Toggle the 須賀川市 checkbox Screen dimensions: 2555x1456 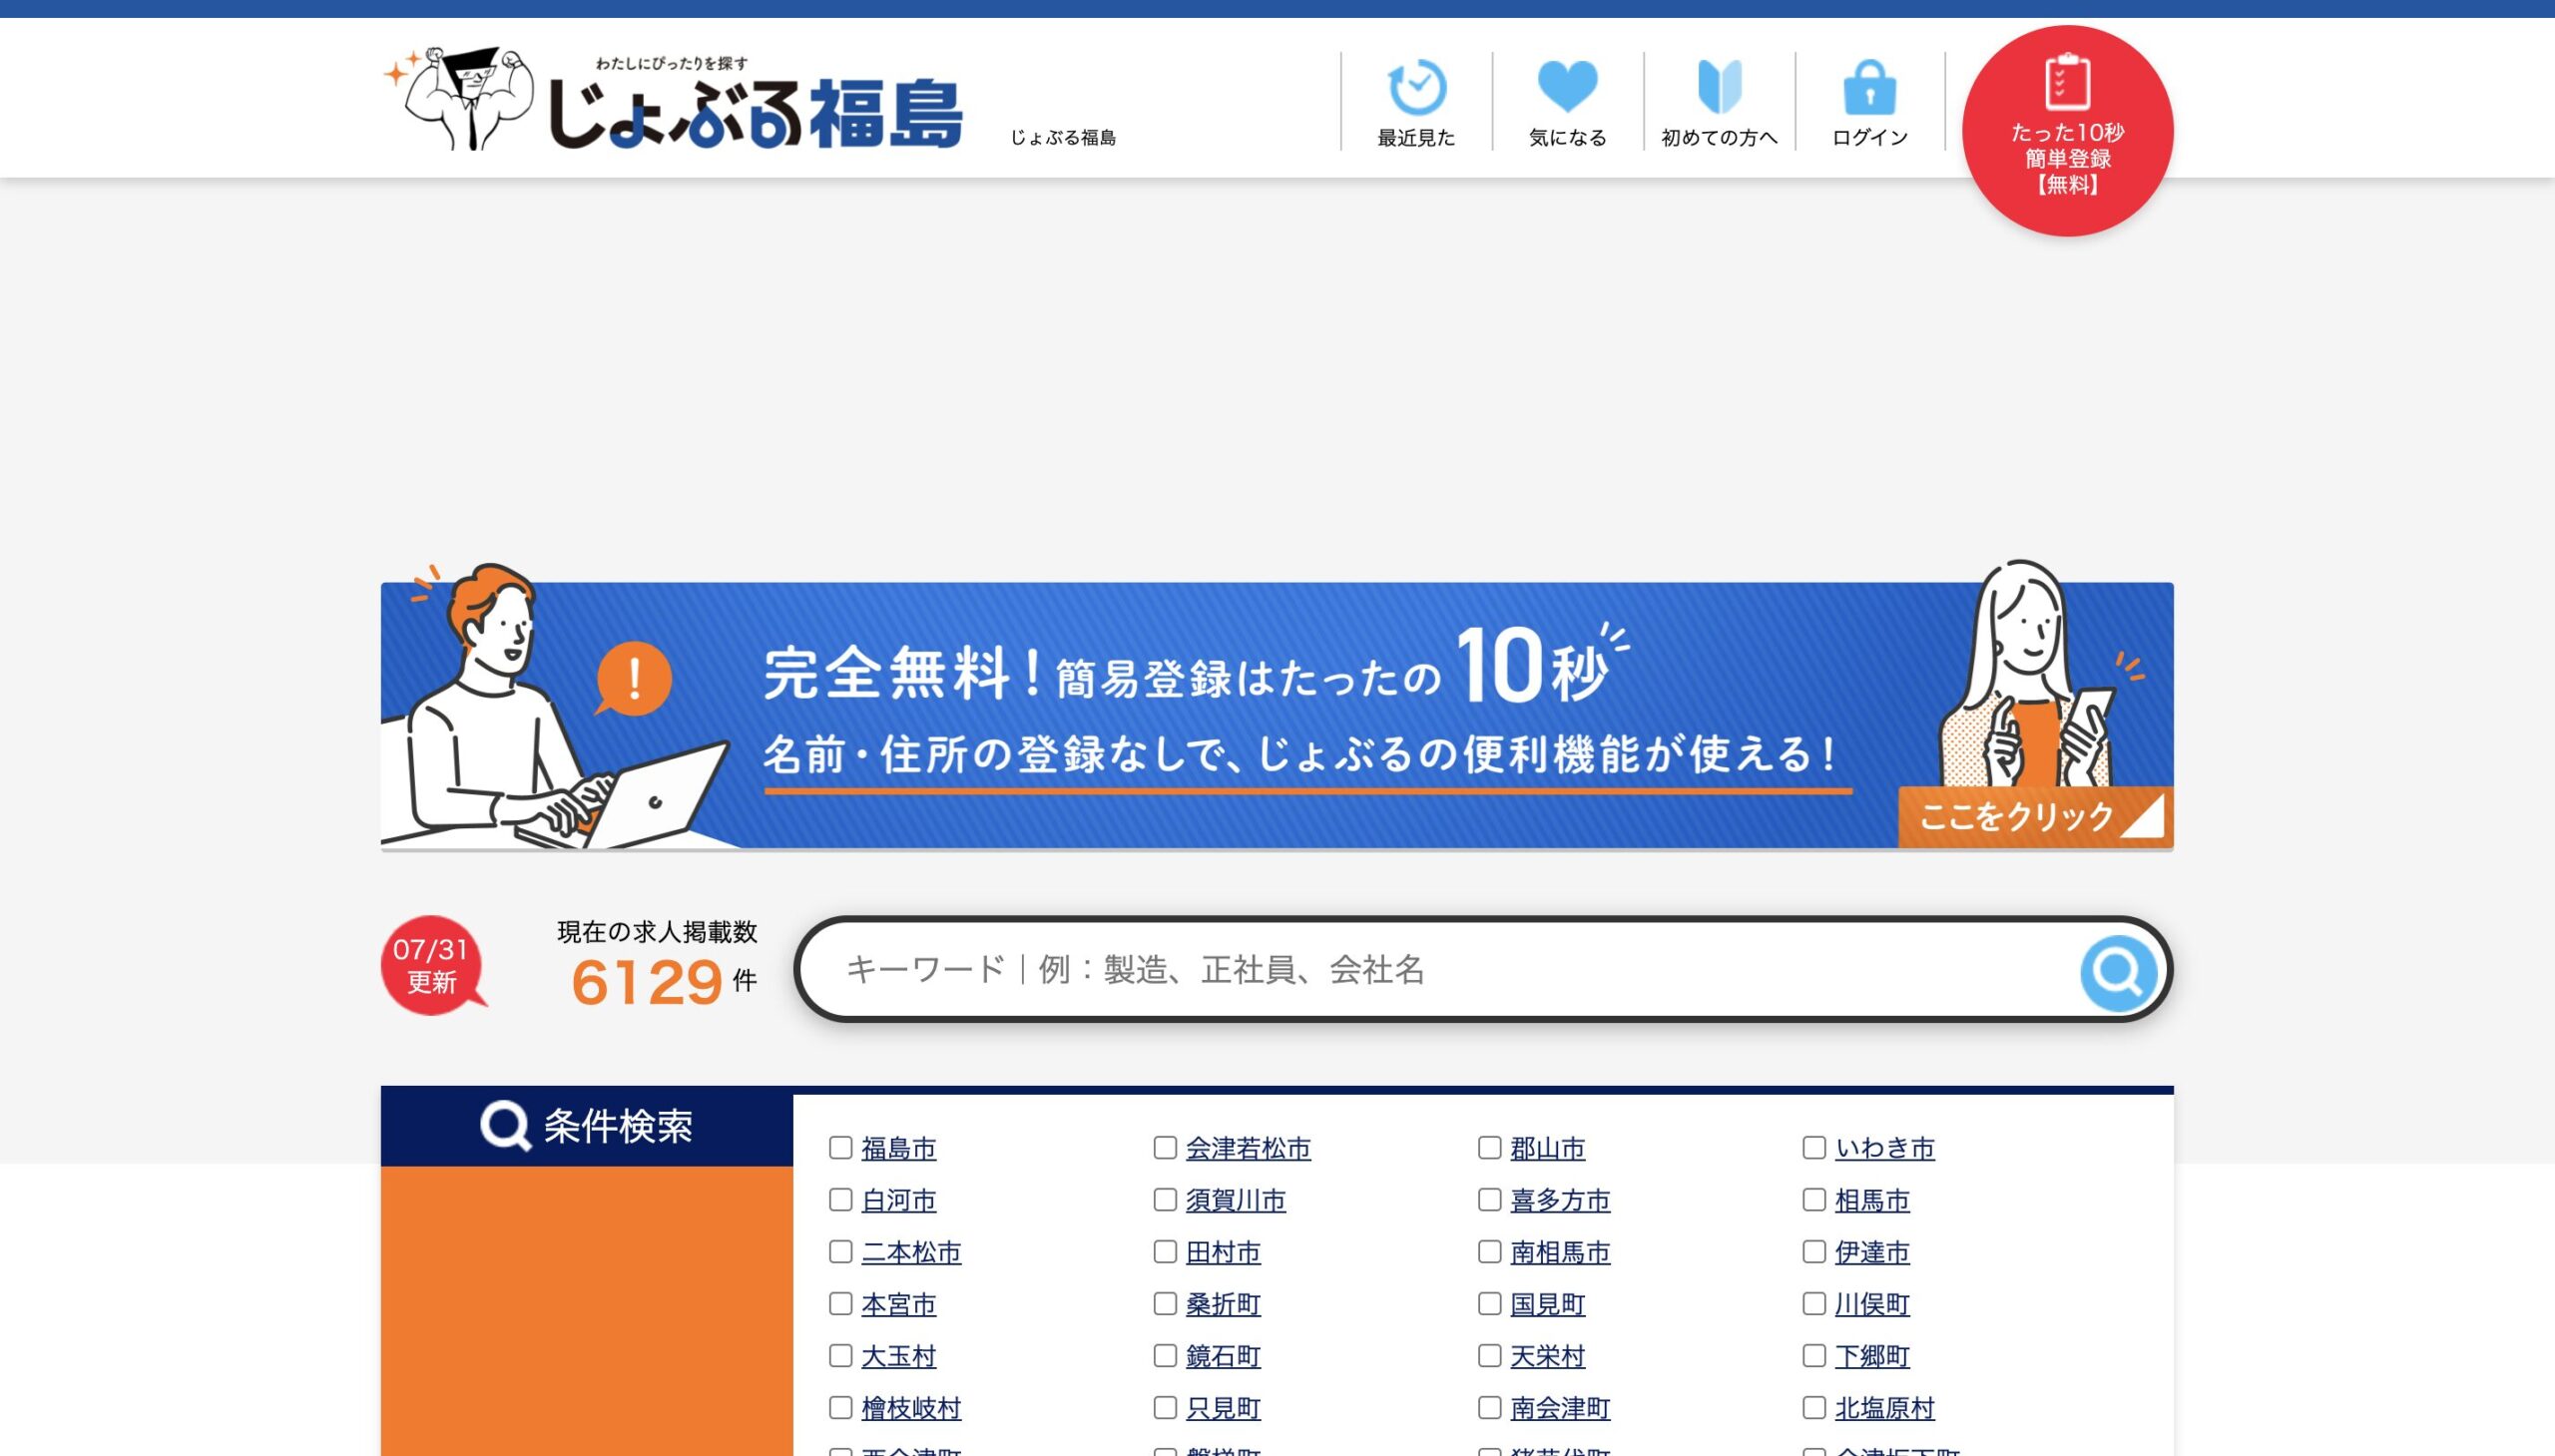tap(1165, 1200)
